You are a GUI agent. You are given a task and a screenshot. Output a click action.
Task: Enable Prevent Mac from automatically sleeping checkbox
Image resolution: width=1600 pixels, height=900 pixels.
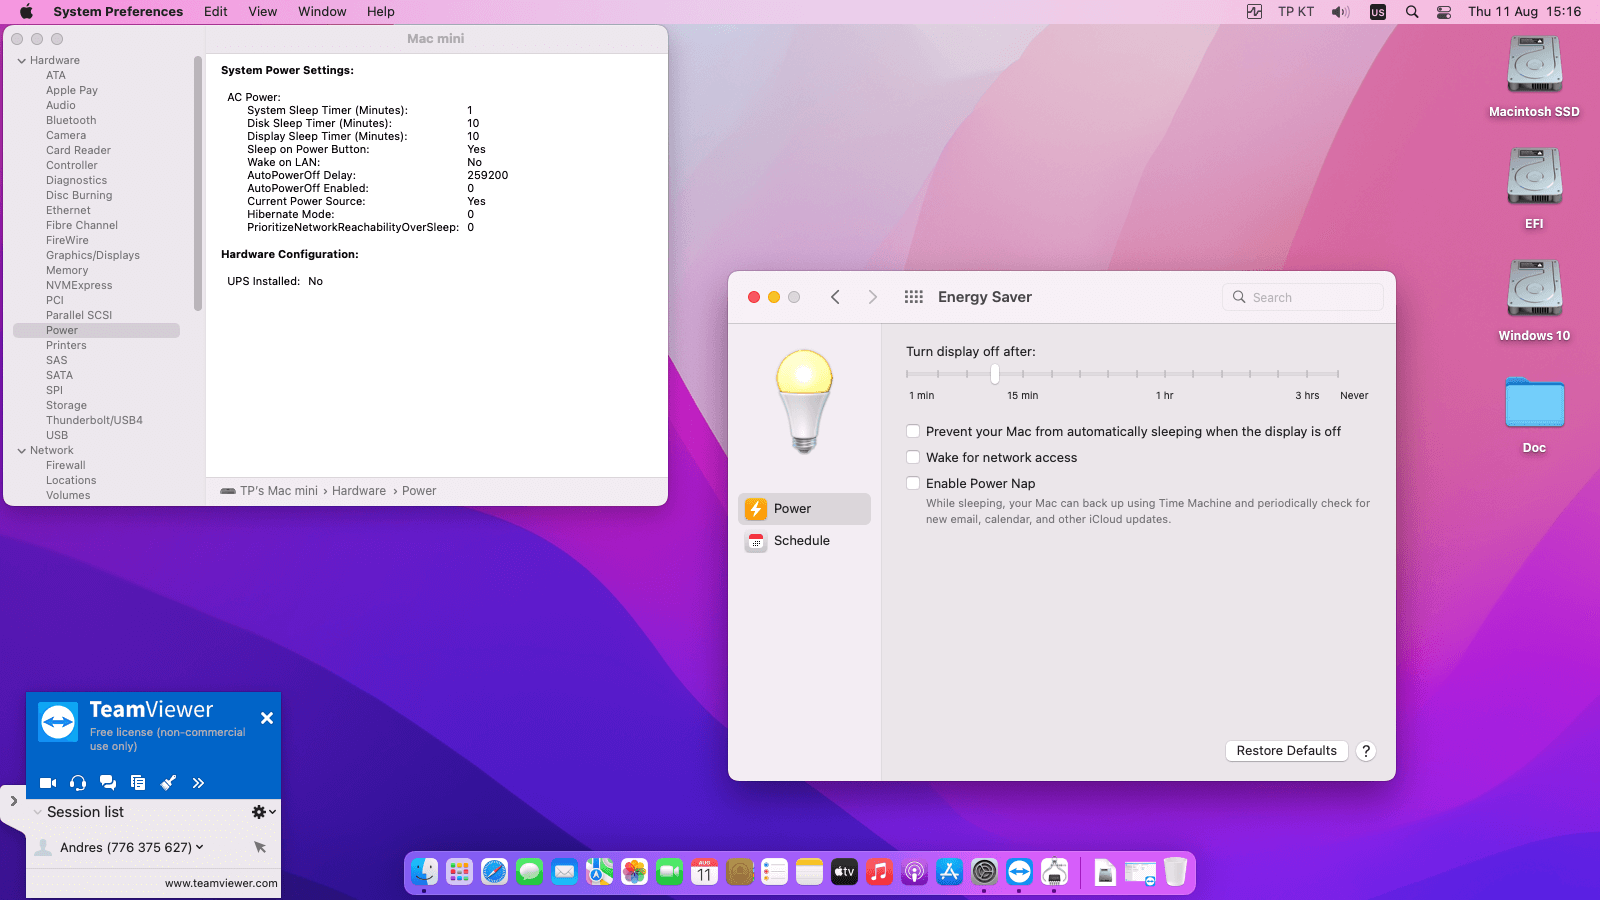point(913,431)
